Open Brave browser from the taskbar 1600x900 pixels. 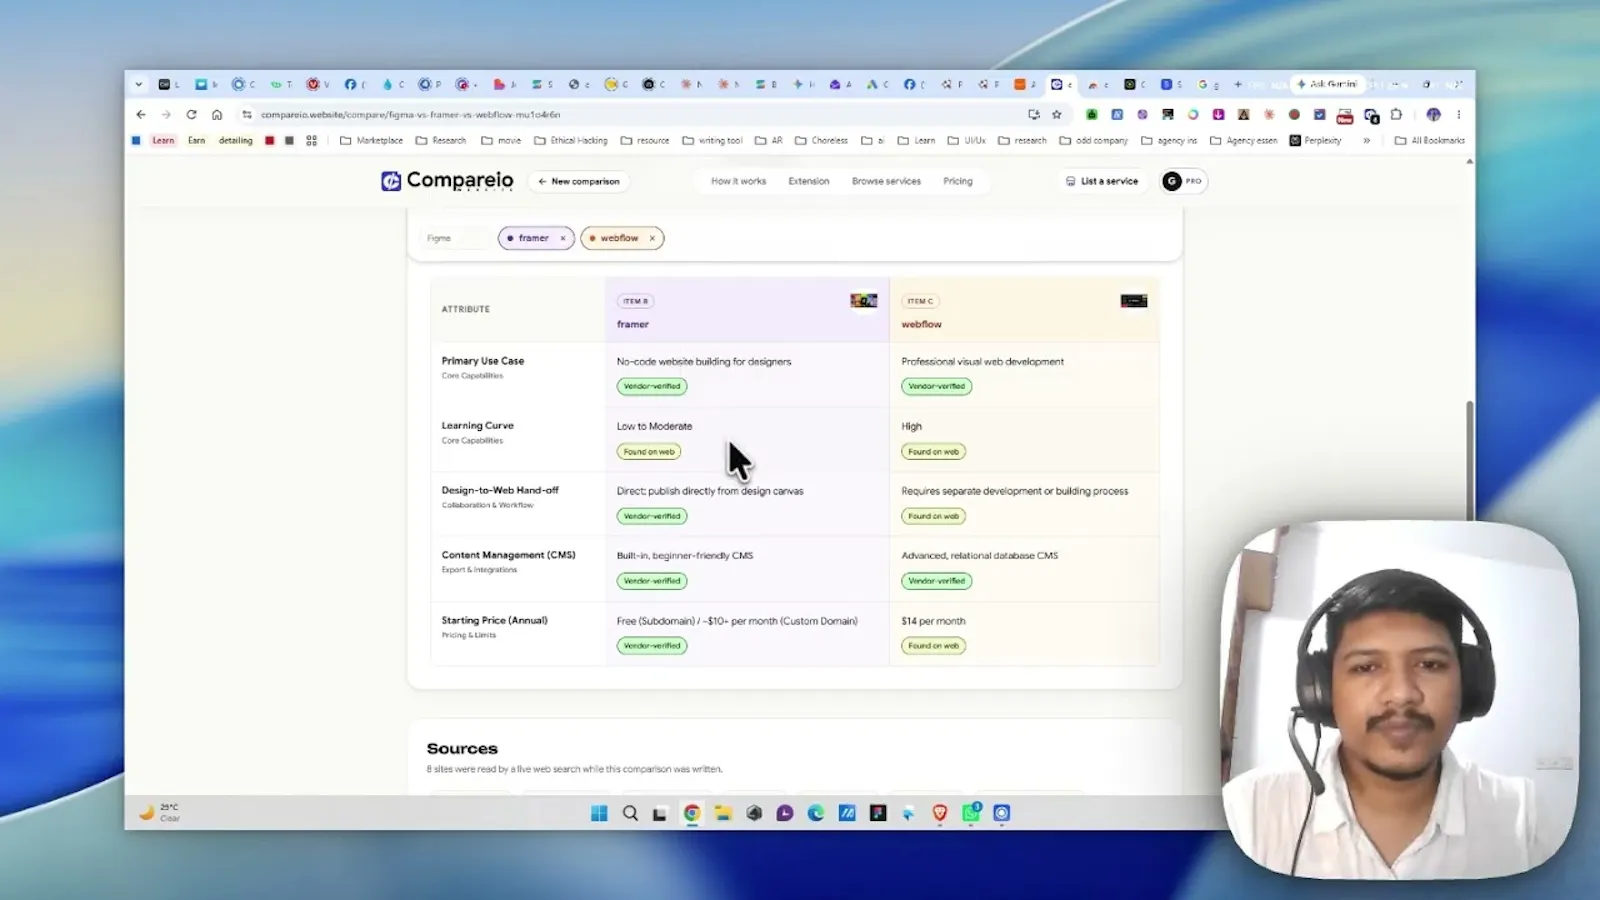[x=940, y=813]
